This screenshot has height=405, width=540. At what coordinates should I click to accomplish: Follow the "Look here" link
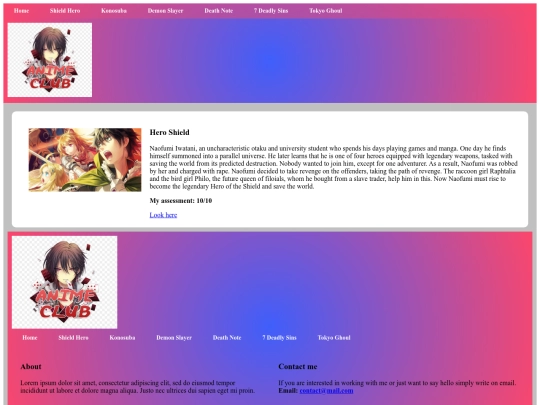click(x=163, y=215)
